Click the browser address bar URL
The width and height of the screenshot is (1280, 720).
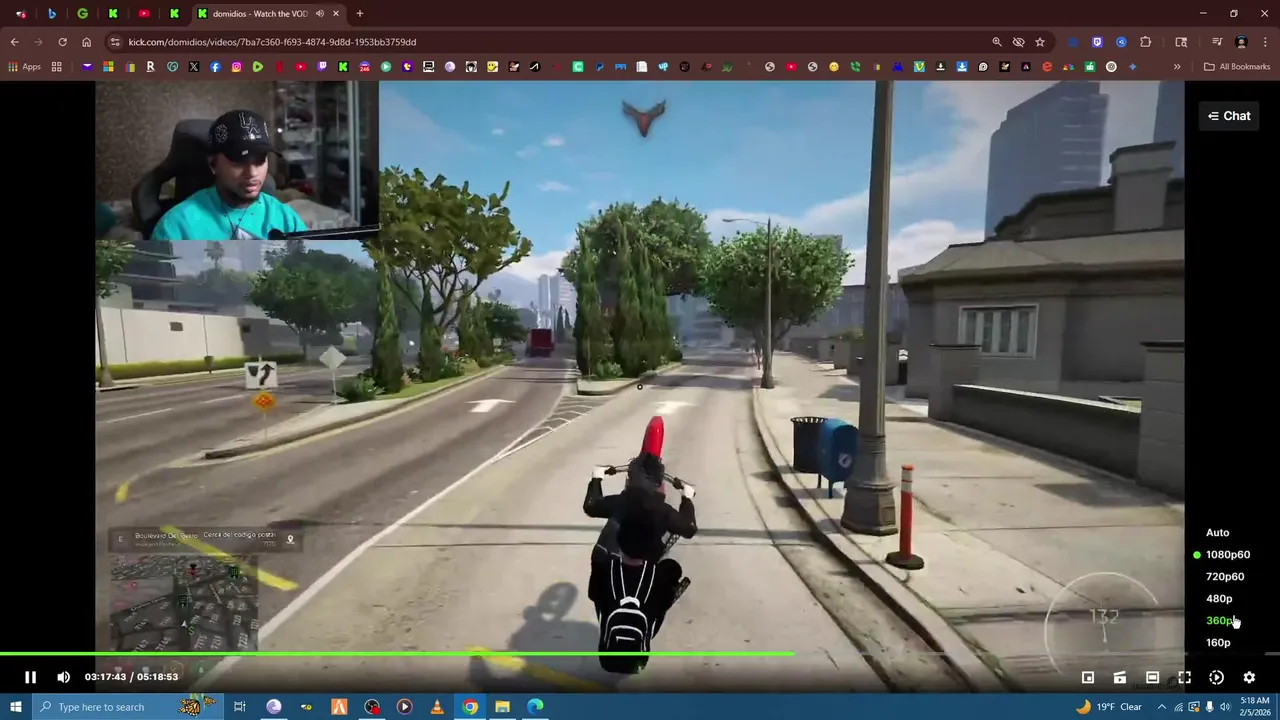coord(272,42)
